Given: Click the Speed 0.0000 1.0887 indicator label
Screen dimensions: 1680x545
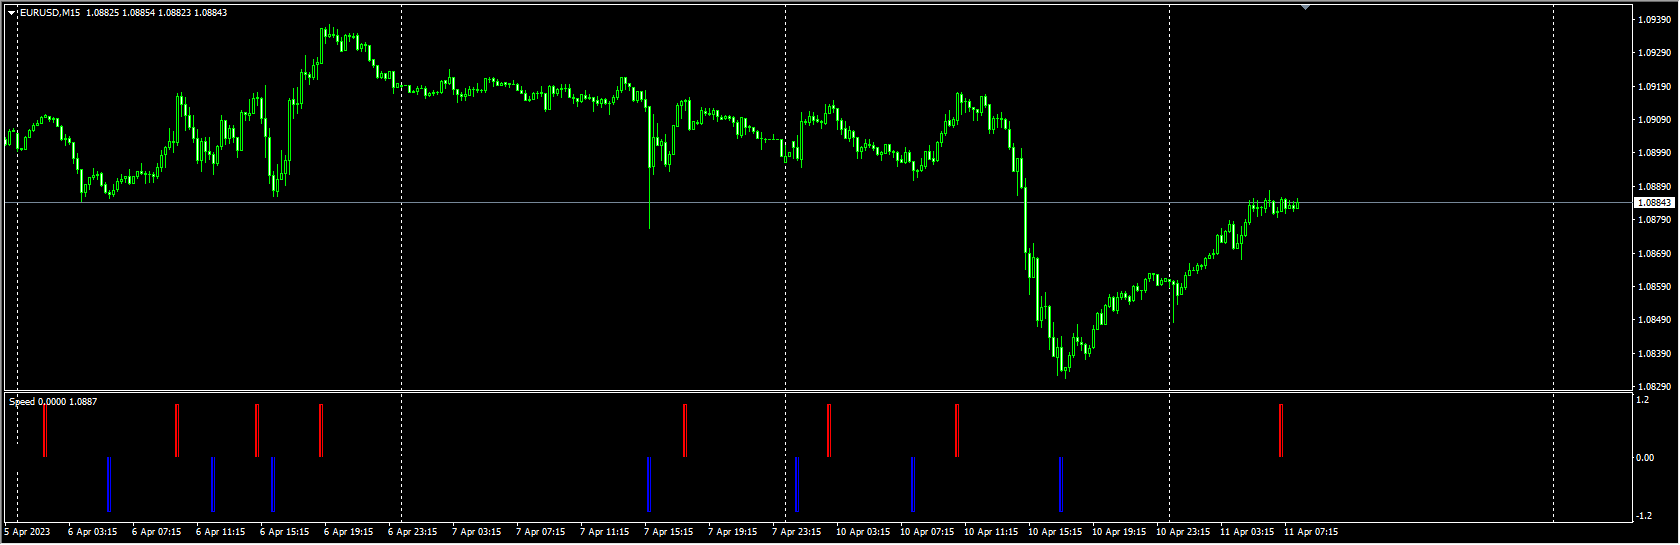Looking at the screenshot, I should [x=53, y=402].
